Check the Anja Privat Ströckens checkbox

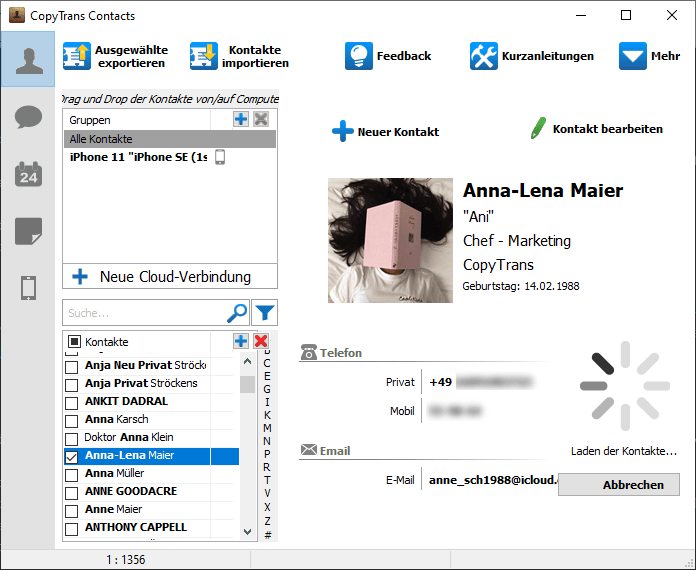coord(71,385)
